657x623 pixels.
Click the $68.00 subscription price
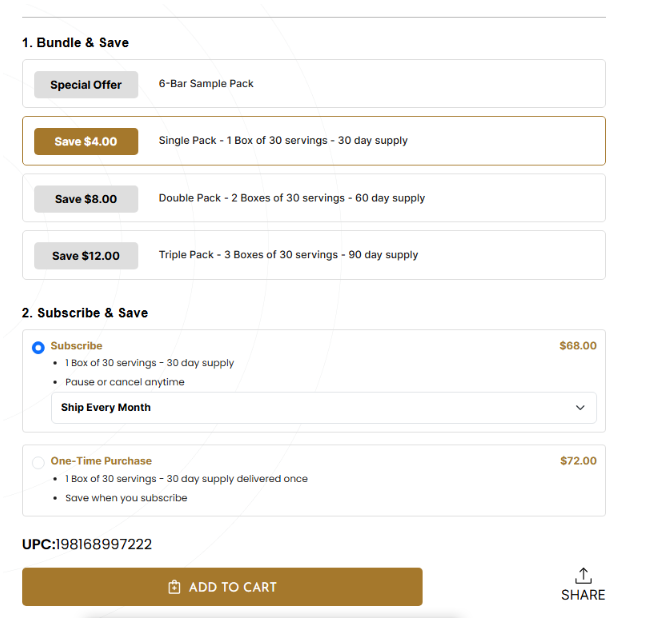tap(578, 346)
